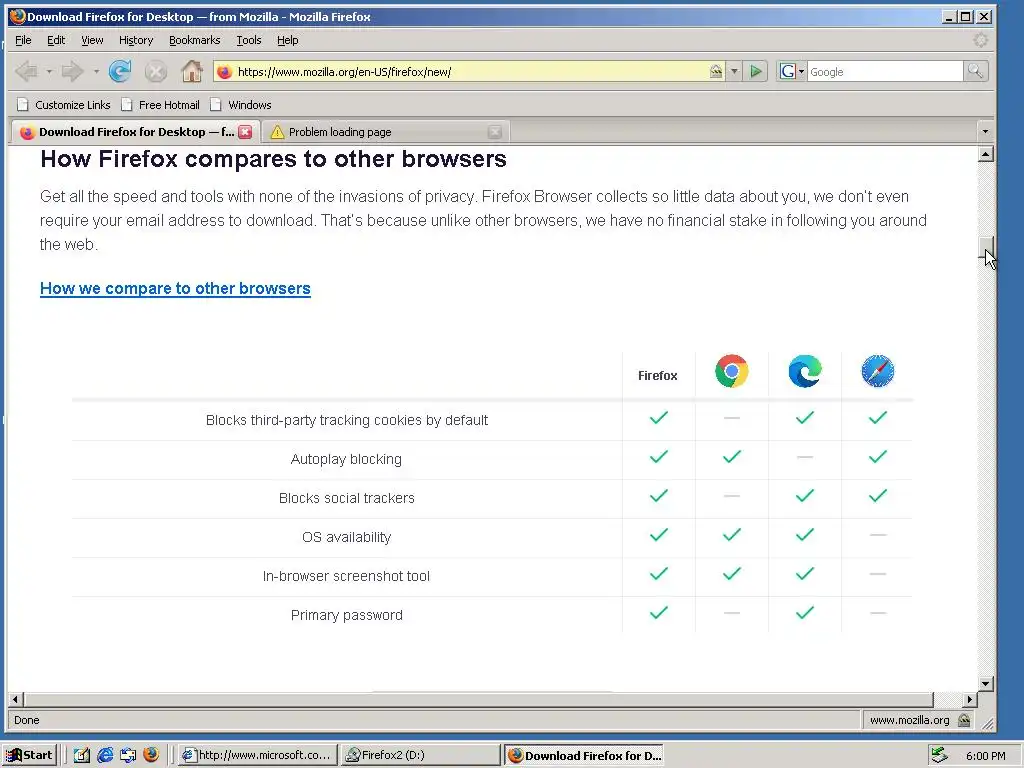
Task: Click the 'Blocks social trackers' row label
Action: point(347,498)
